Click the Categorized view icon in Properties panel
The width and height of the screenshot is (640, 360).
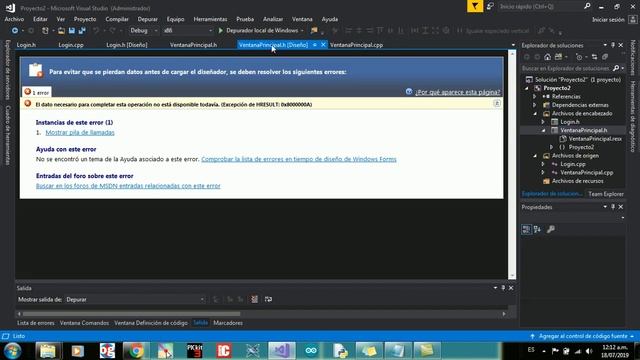[526, 229]
